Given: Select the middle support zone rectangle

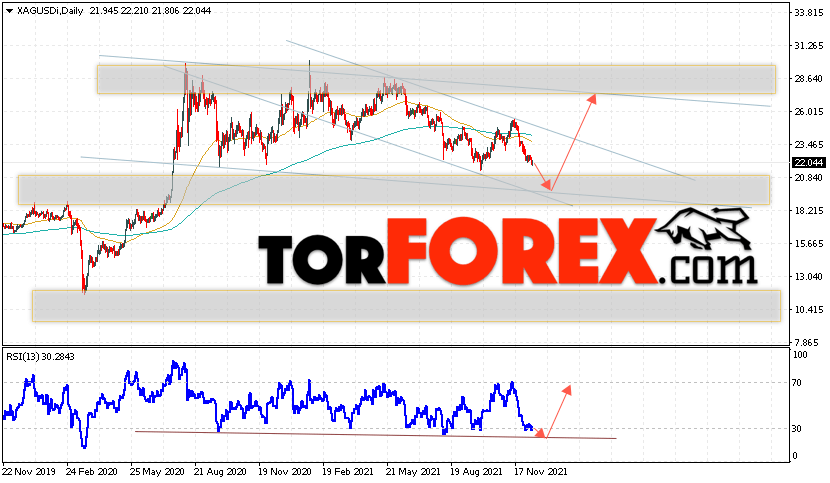Looking at the screenshot, I should click(x=394, y=190).
